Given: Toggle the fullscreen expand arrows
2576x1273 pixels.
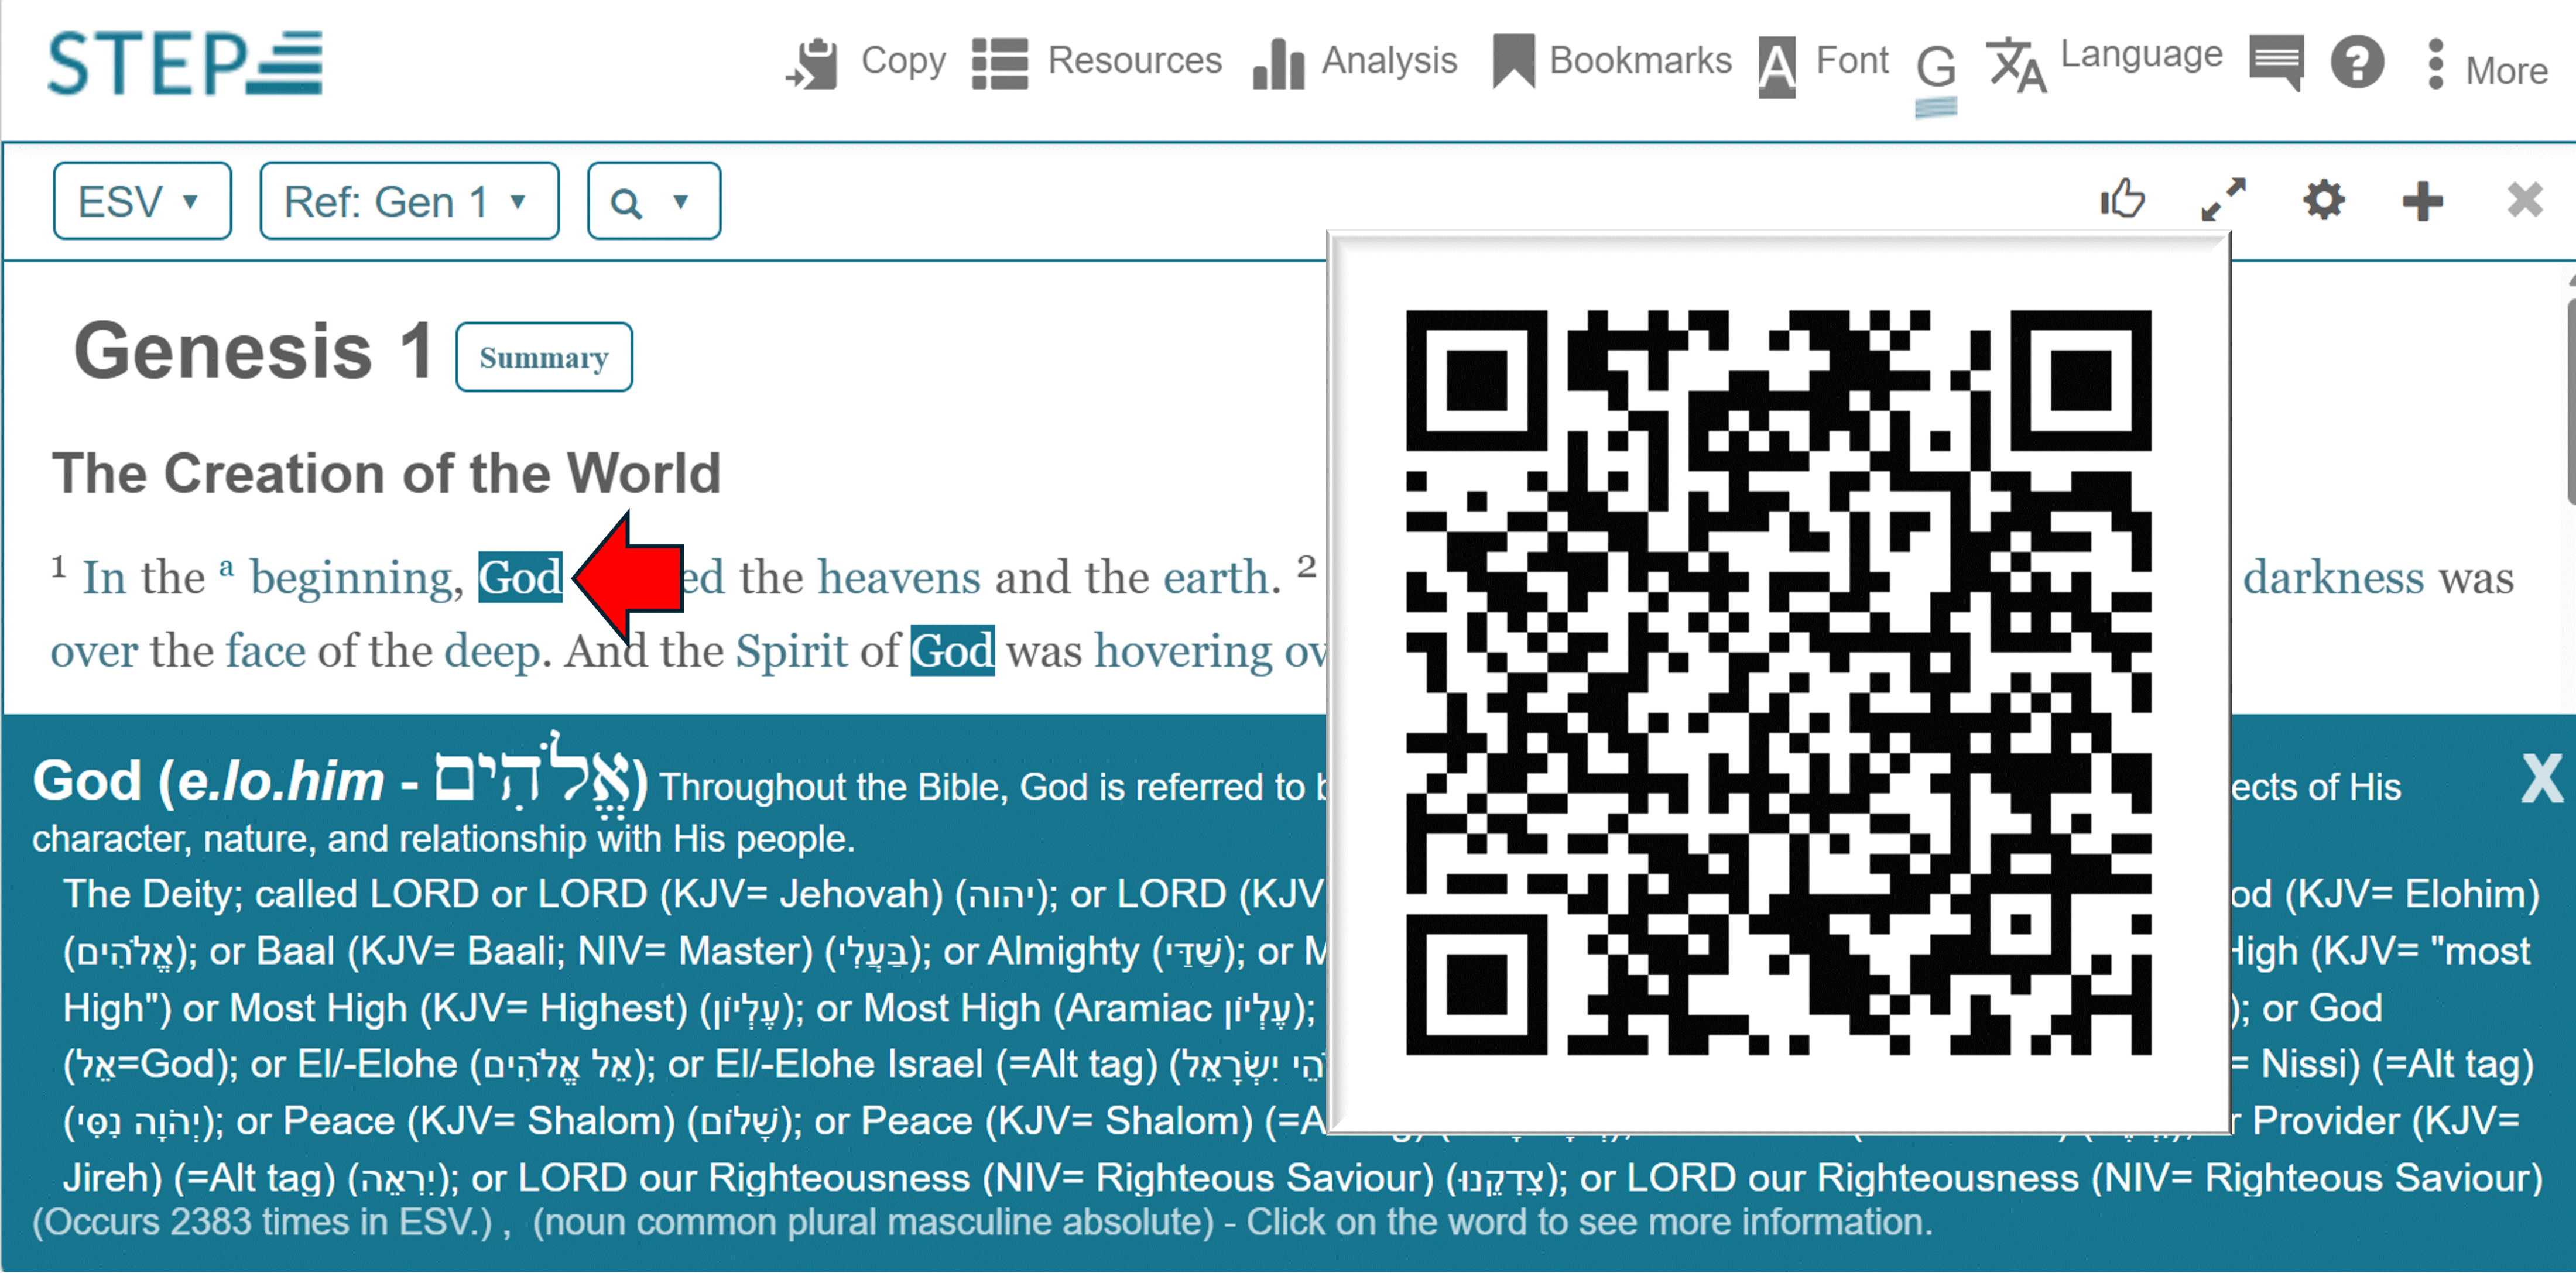Looking at the screenshot, I should click(2223, 199).
